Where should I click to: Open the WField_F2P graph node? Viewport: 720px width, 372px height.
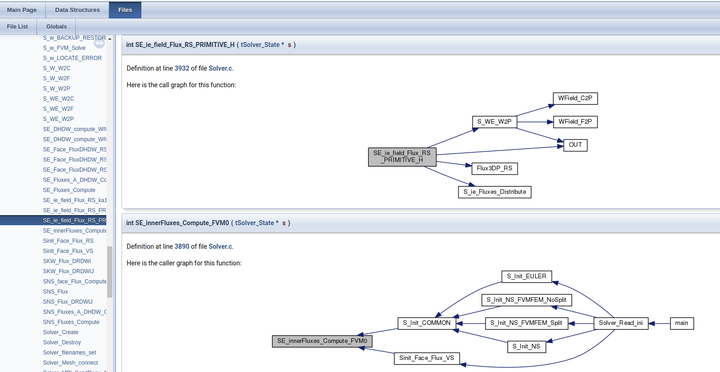575,122
